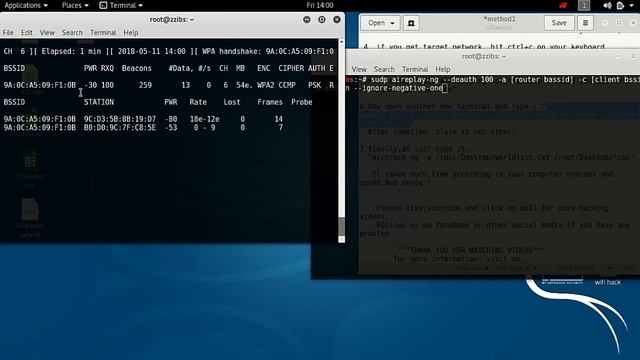Open Search menu in second terminal window
The width and height of the screenshot is (640, 360).
[x=384, y=69]
